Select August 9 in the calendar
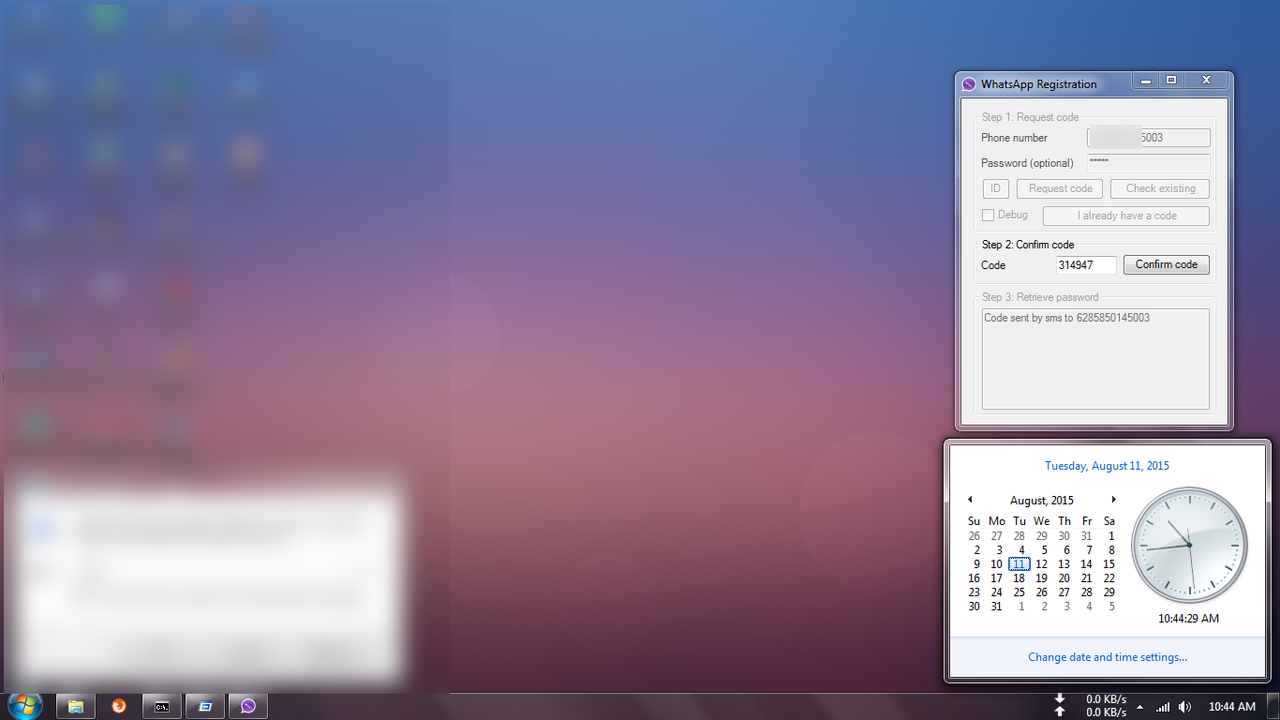1280x720 pixels. (975, 564)
